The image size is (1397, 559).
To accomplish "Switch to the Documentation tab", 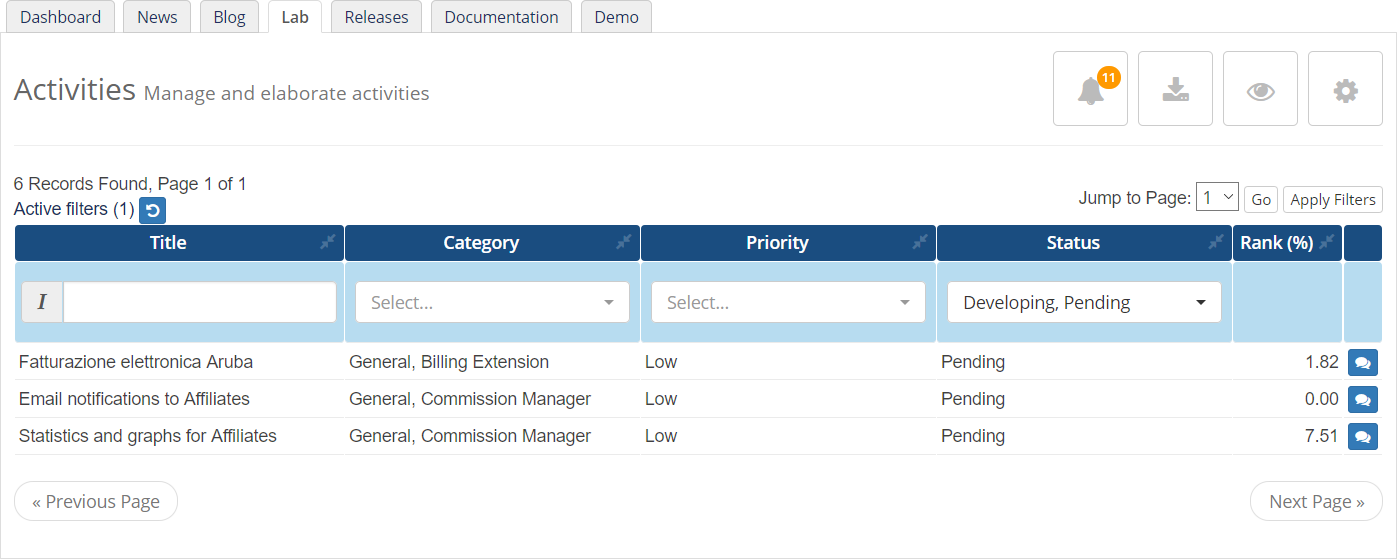I will tap(501, 17).
